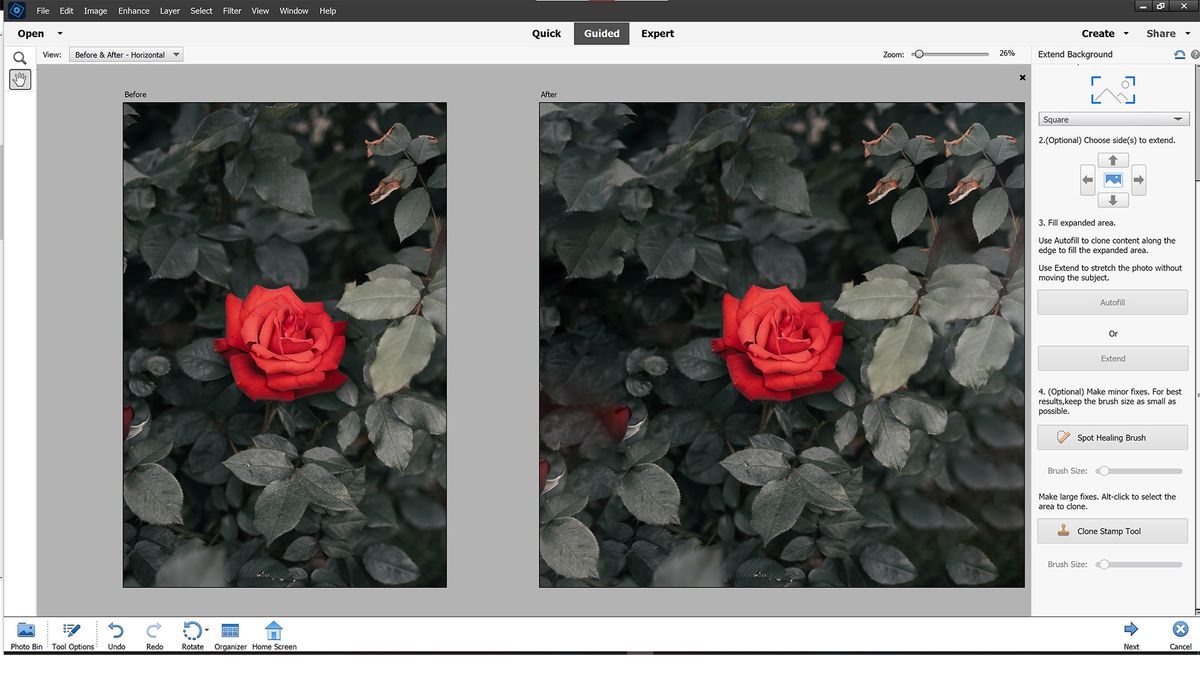Open the Organizer
The width and height of the screenshot is (1200, 675).
click(x=230, y=636)
